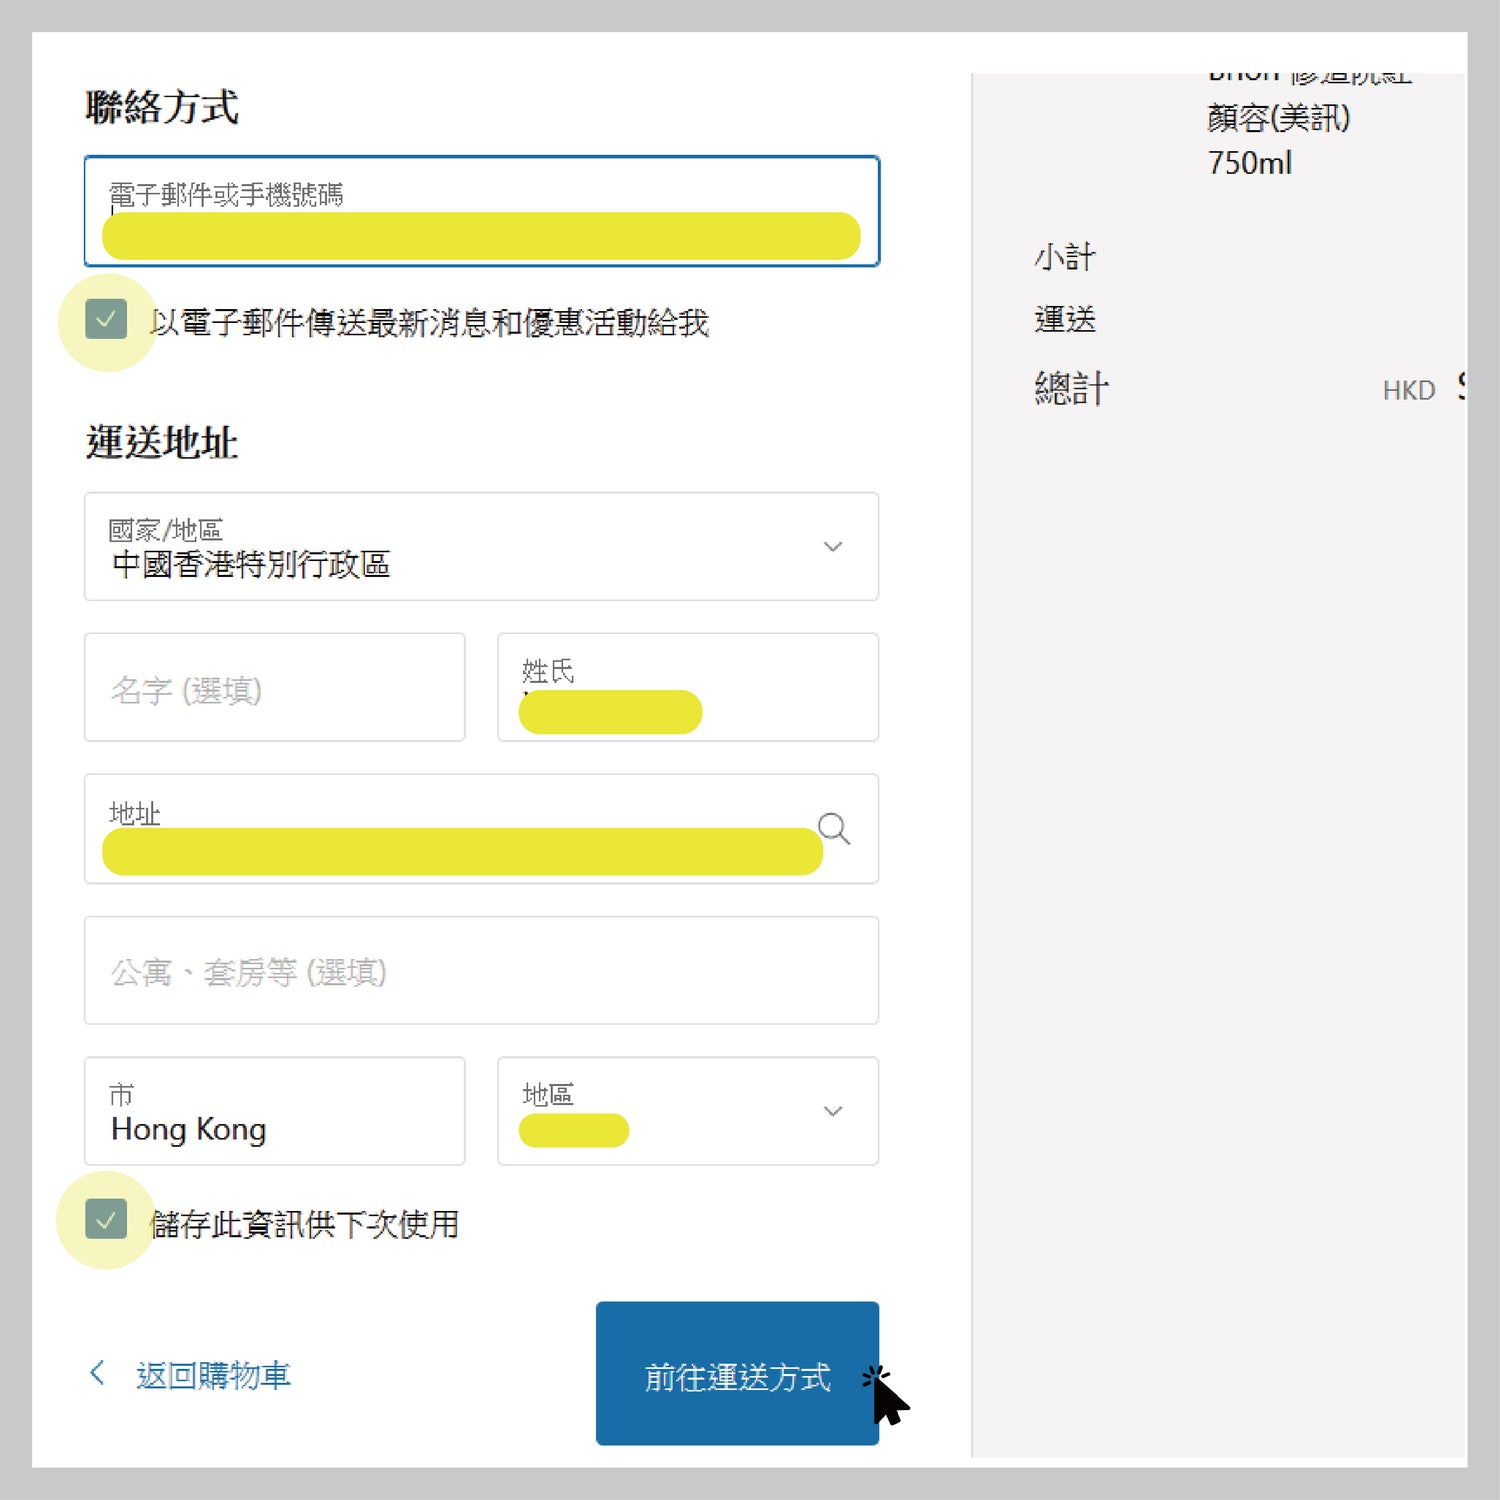Uncheck 儲存此資訊供下次使用 checkbox
Viewport: 1500px width, 1500px height.
106,1219
